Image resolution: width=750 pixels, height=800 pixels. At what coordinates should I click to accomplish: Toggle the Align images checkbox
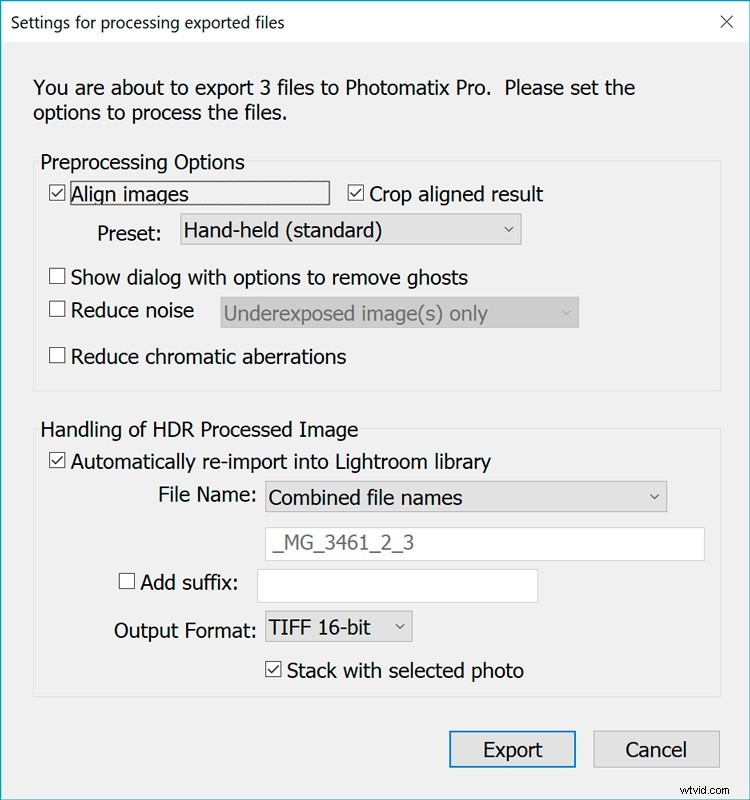pyautogui.click(x=57, y=194)
